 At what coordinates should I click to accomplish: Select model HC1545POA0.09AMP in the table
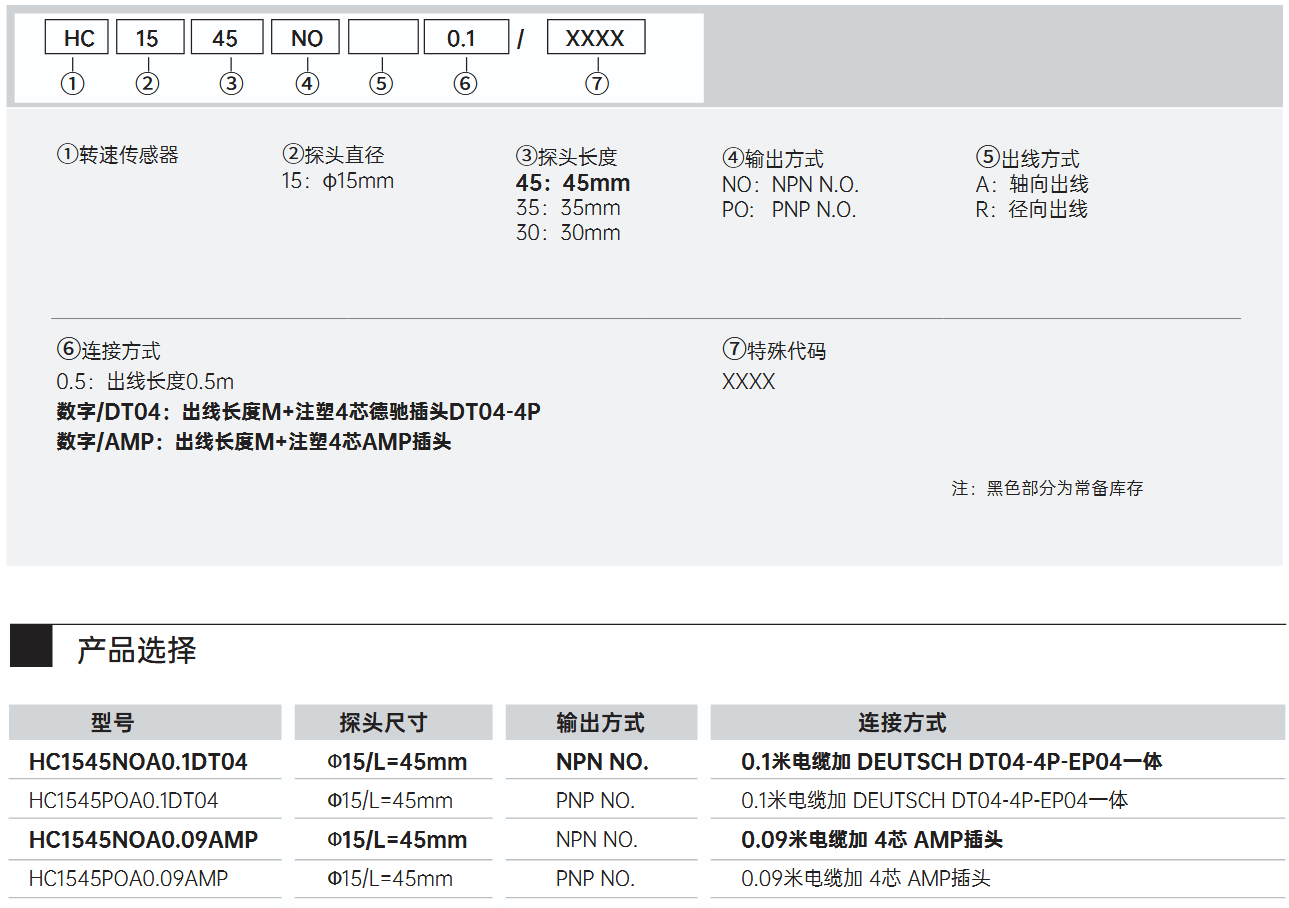tap(128, 879)
